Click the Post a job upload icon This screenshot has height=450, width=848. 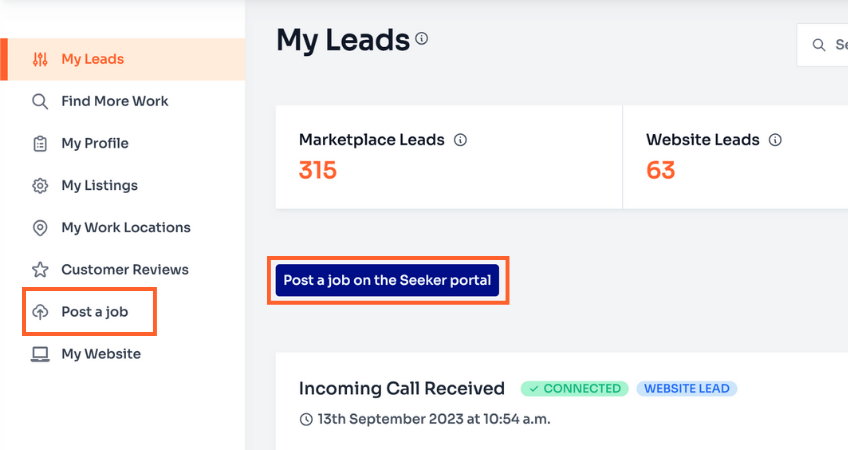tap(40, 312)
